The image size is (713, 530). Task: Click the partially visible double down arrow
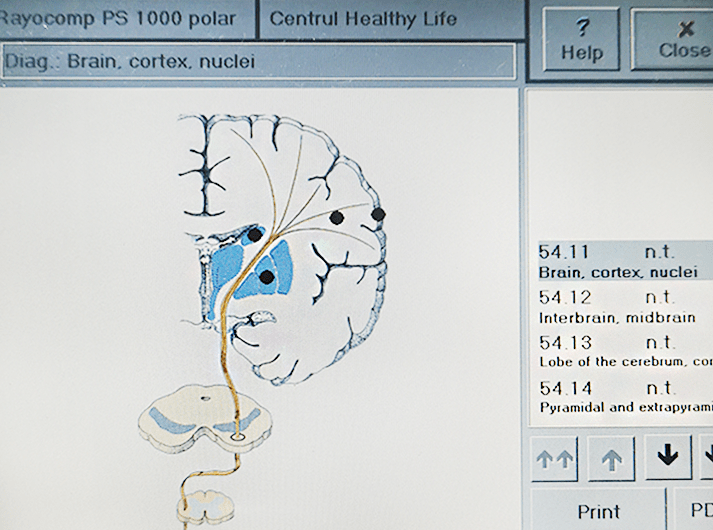click(x=706, y=457)
